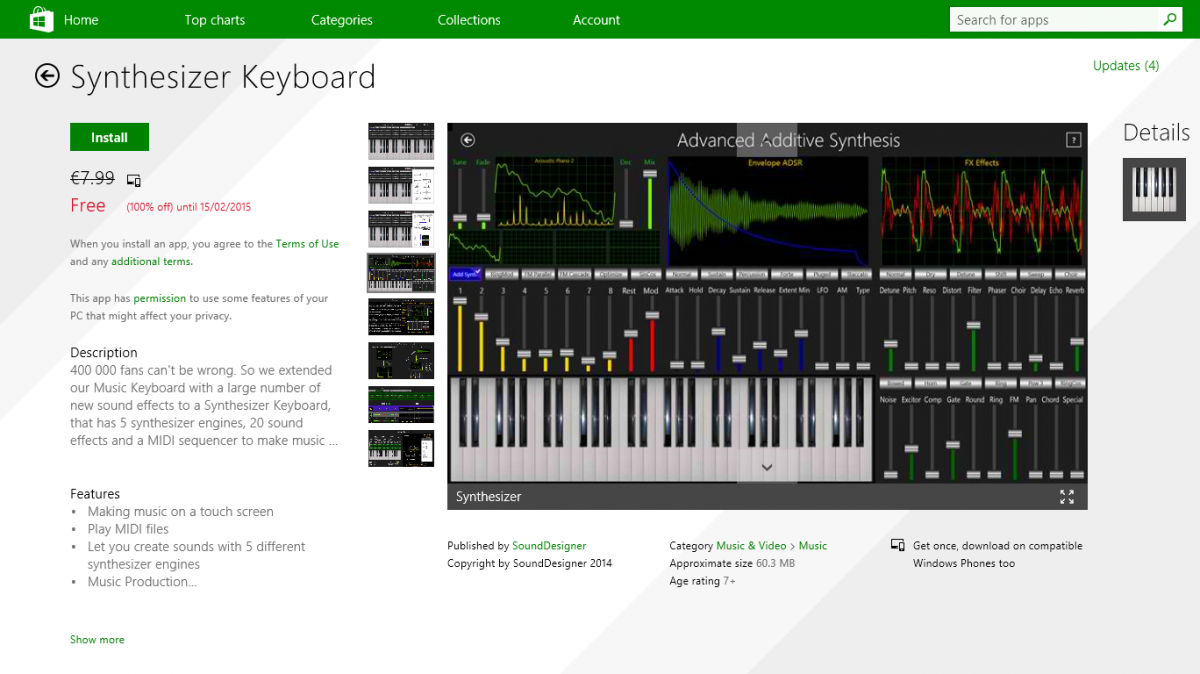Install the Synthesizer Keyboard app

(109, 137)
